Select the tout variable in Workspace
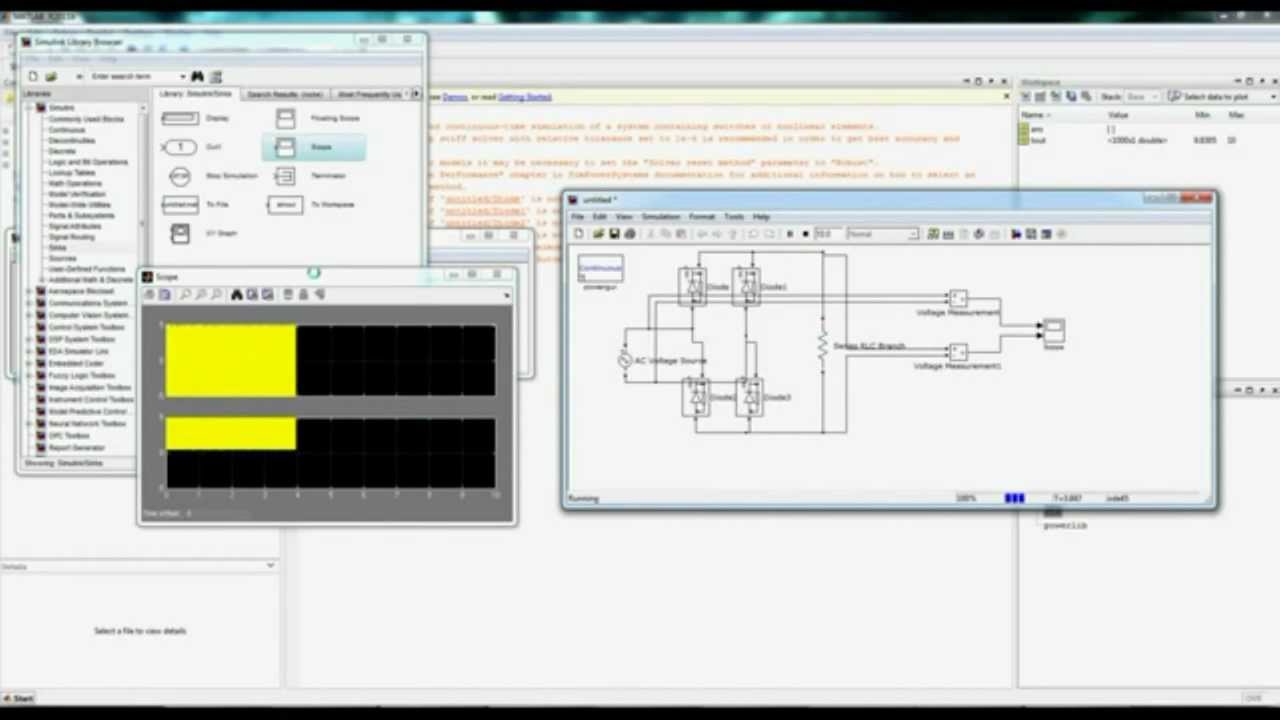The image size is (1280, 720). pyautogui.click(x=1037, y=140)
